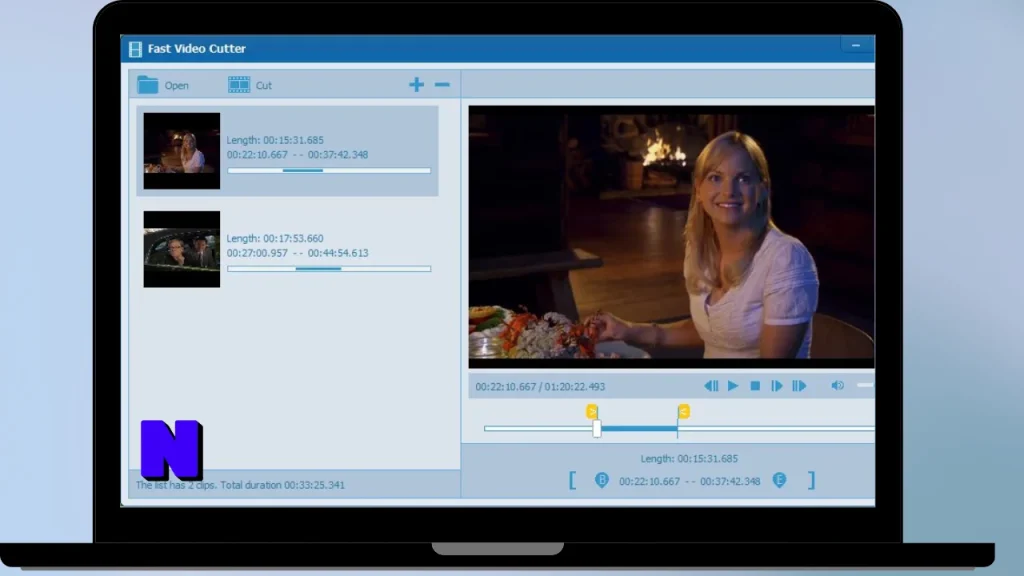
Task: Jump forward with the fast step button
Action: [x=799, y=386]
